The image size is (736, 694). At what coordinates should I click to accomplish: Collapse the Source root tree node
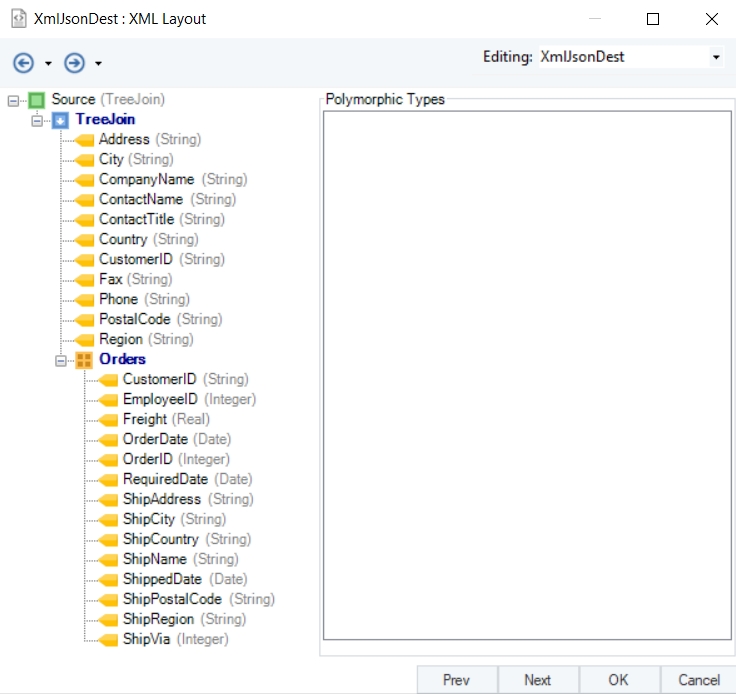point(13,100)
